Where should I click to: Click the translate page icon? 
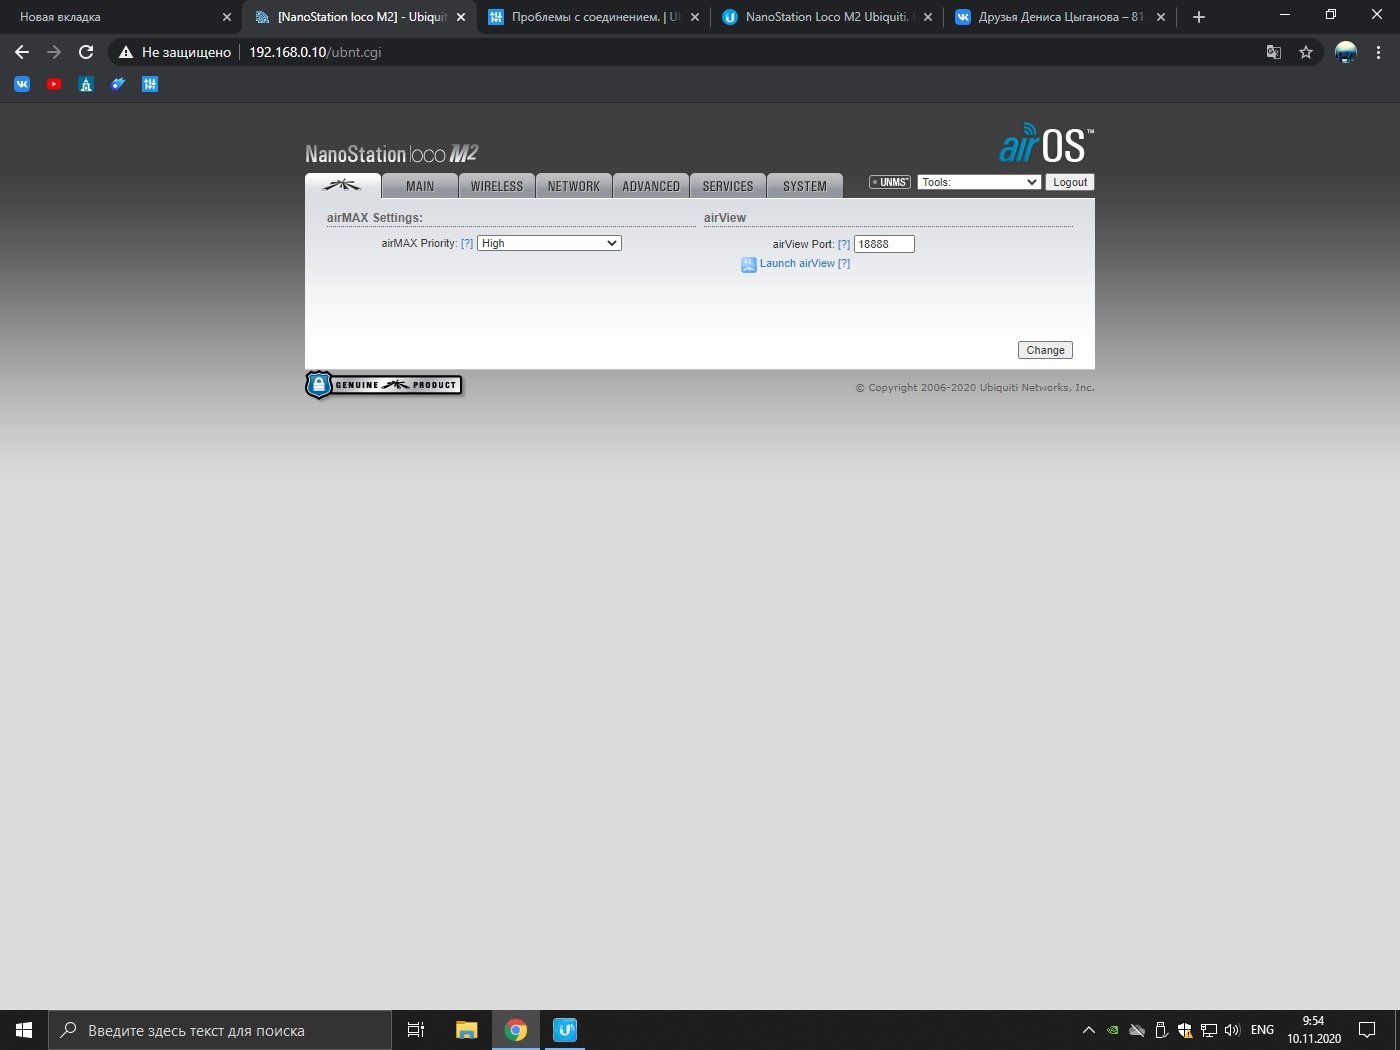coord(1274,52)
